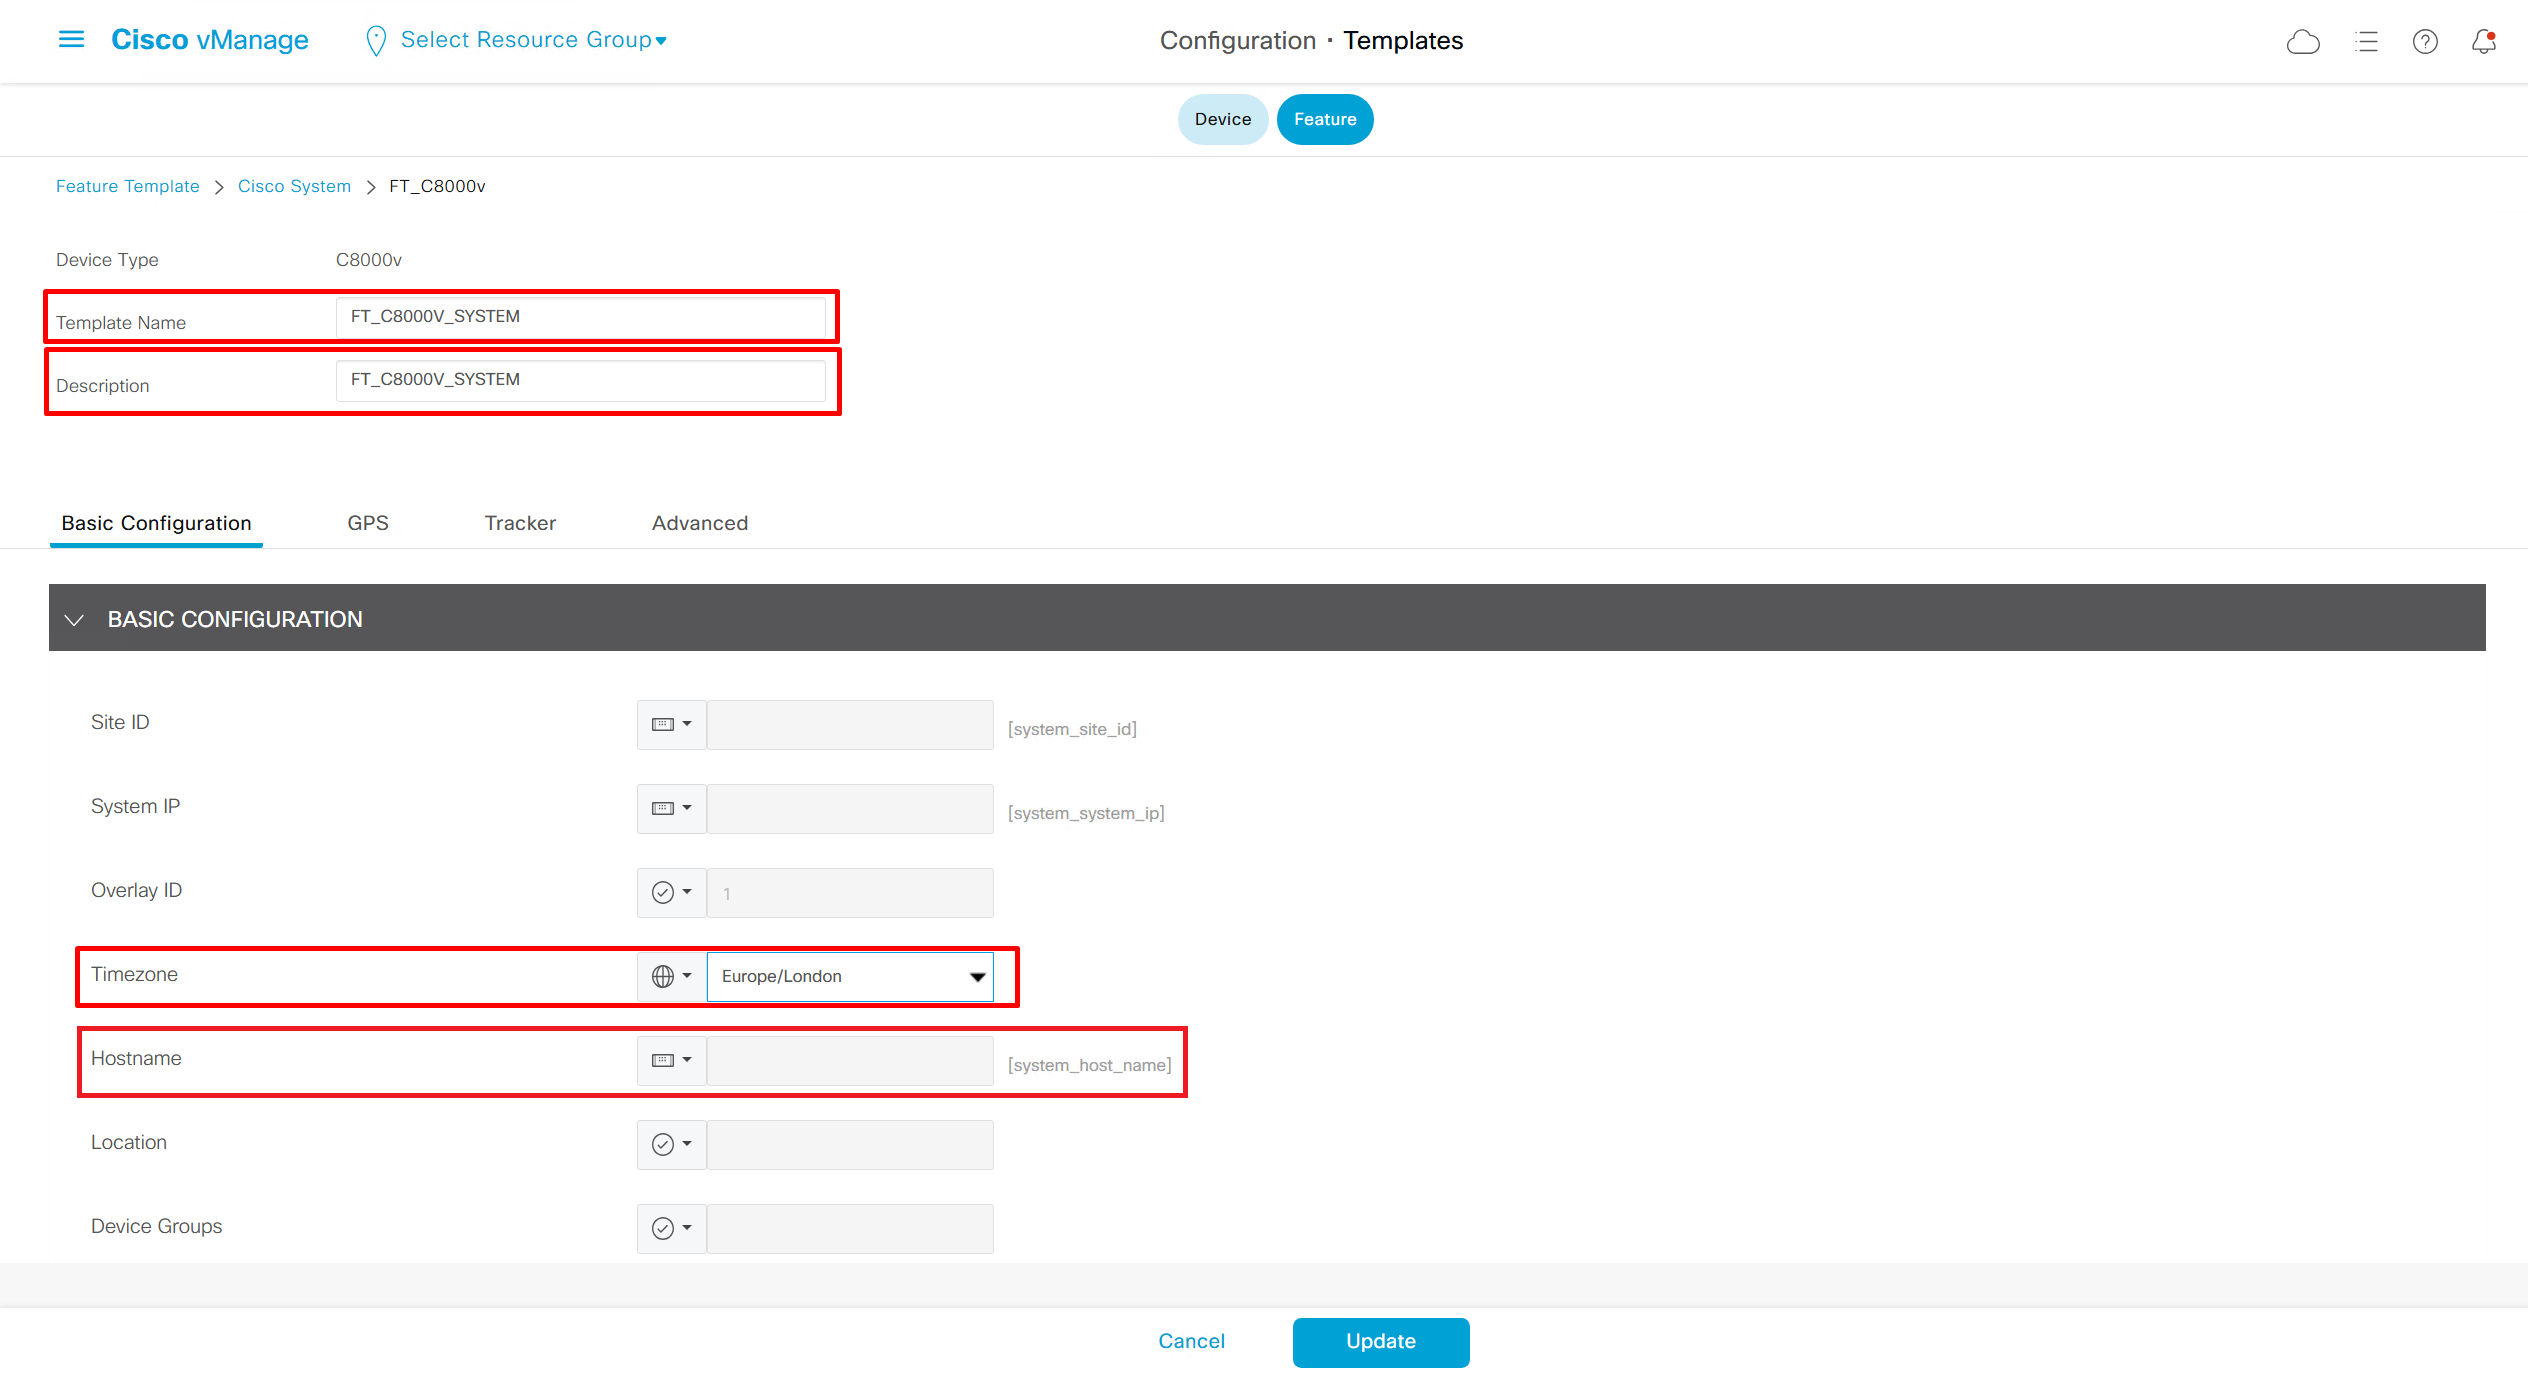Open the help question mark icon

pos(2425,42)
